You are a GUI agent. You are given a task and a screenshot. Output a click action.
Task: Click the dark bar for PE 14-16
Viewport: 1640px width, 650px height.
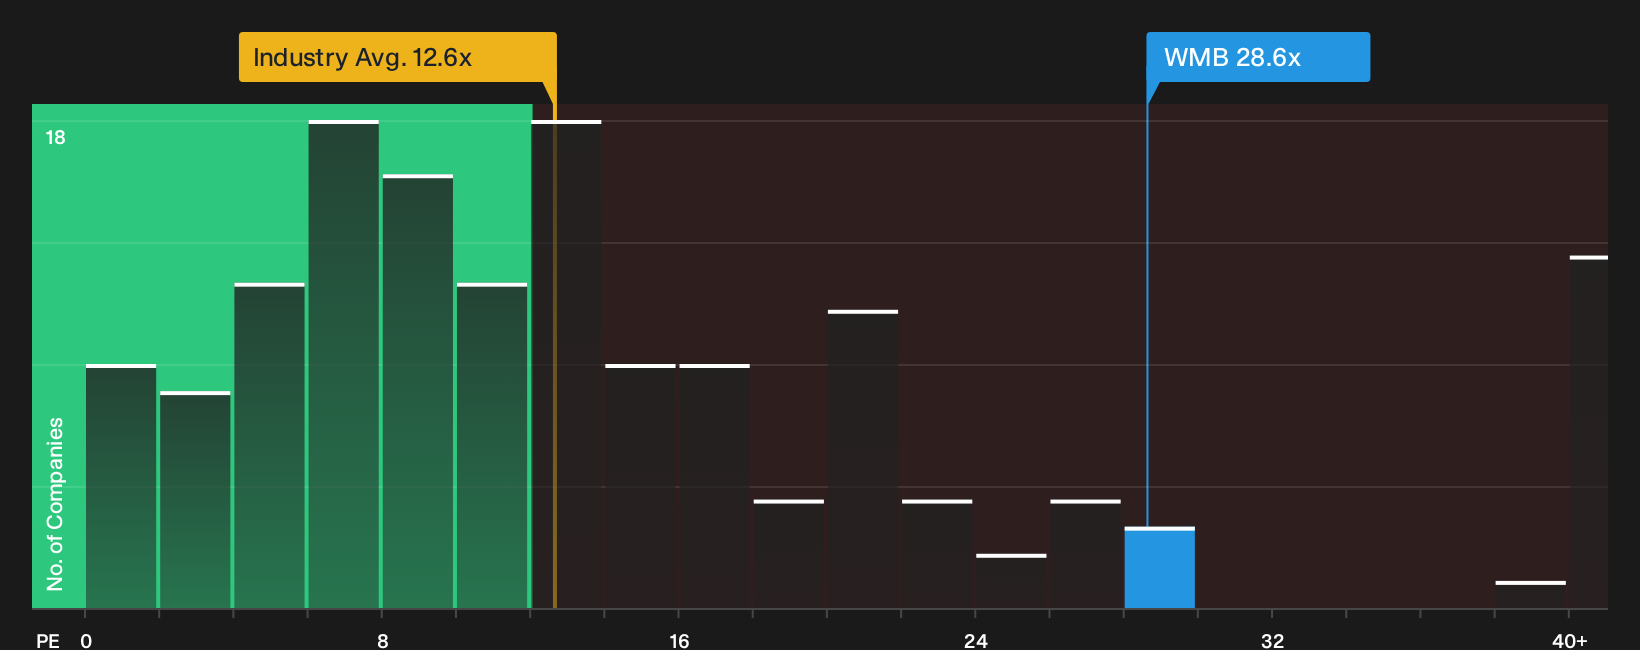tap(641, 487)
